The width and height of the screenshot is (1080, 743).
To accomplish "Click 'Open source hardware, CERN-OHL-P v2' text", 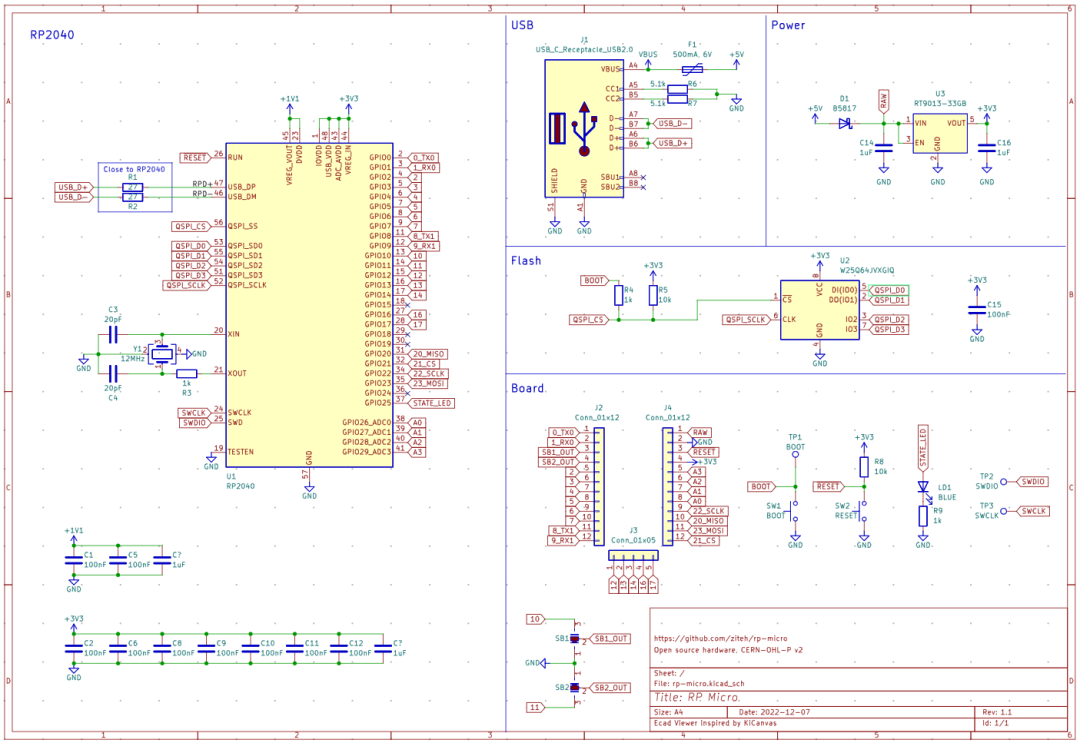I will [x=728, y=650].
